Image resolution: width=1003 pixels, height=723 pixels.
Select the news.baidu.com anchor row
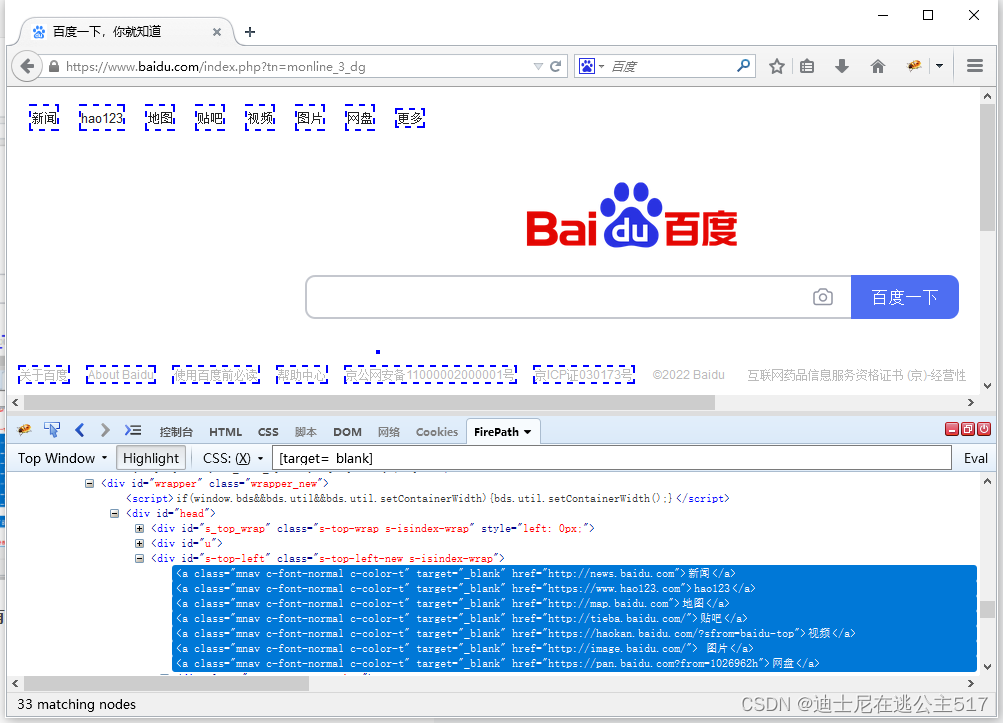(574, 573)
